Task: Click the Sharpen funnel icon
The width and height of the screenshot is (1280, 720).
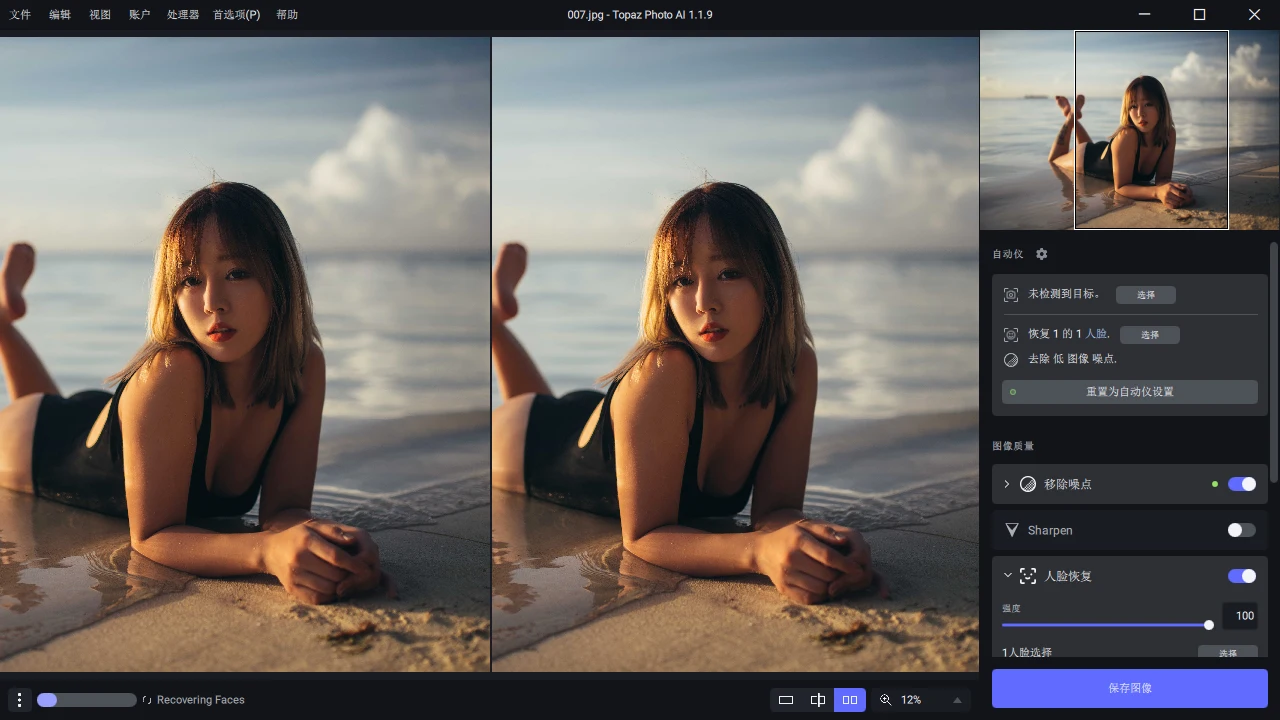Action: point(1012,530)
